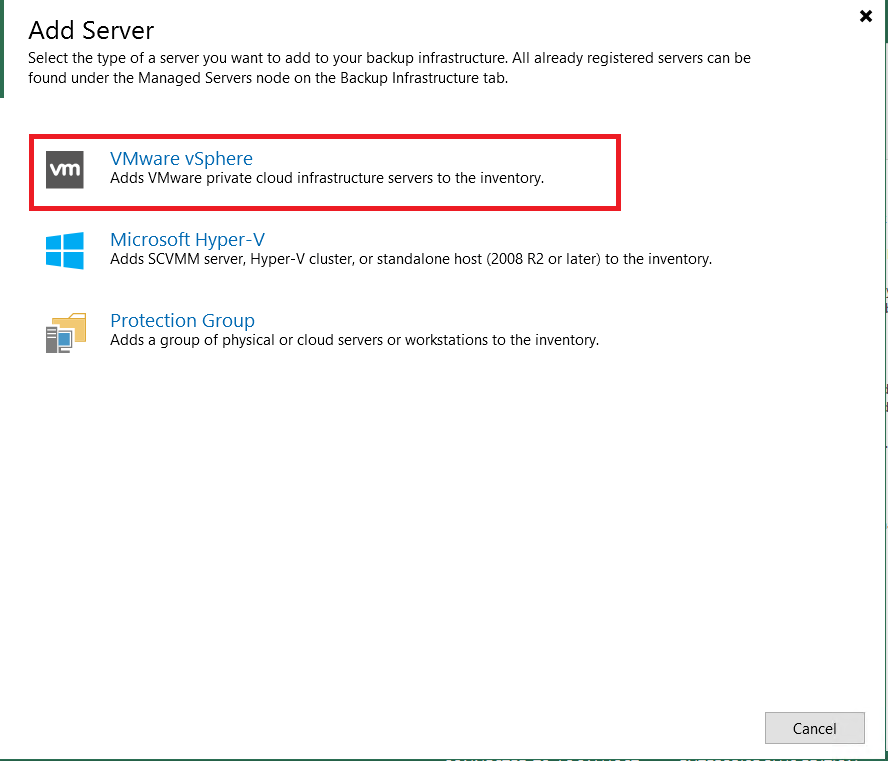Cancel the Add Server dialog
The image size is (888, 761).
coord(814,728)
